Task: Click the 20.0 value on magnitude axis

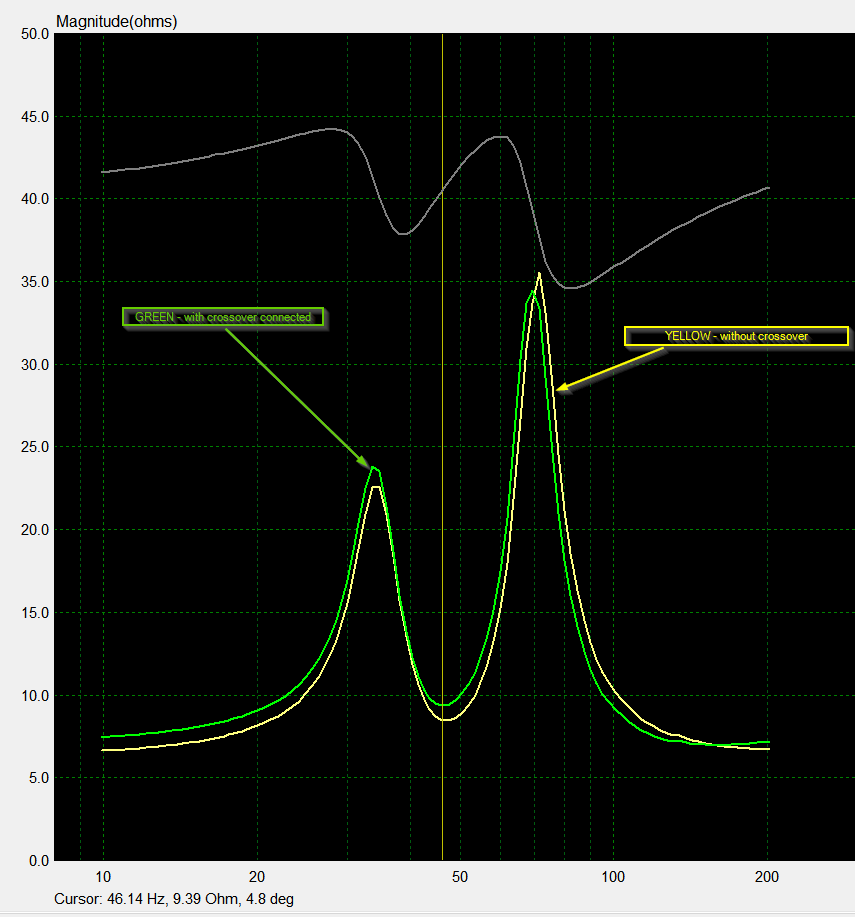Action: (35, 530)
